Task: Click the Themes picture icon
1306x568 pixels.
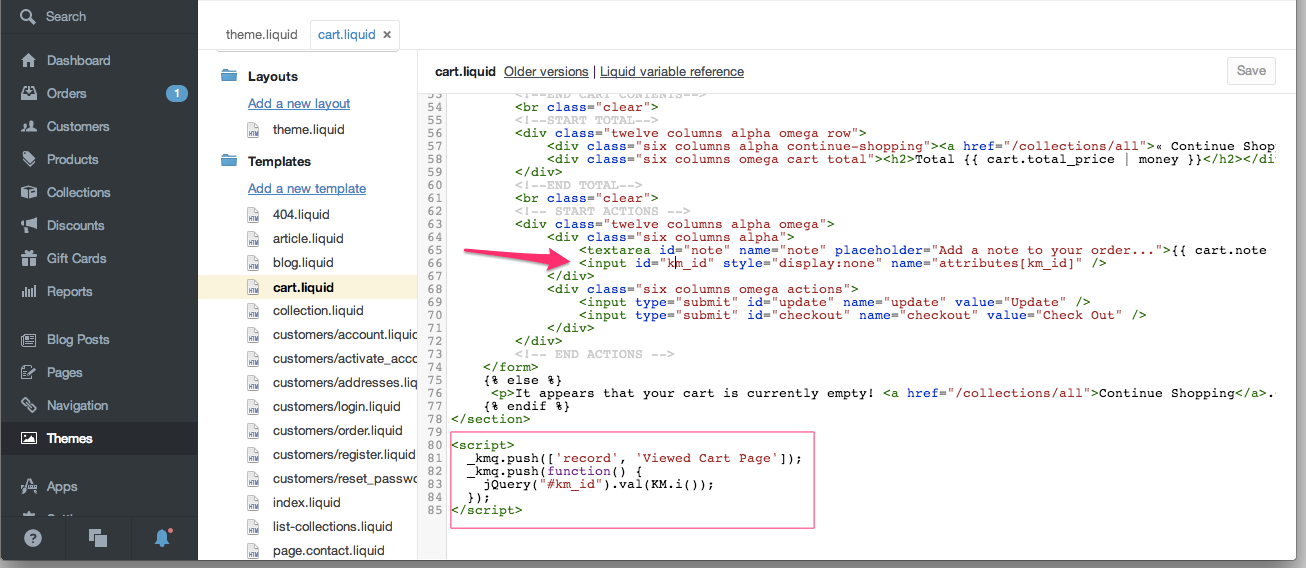Action: [x=28, y=439]
